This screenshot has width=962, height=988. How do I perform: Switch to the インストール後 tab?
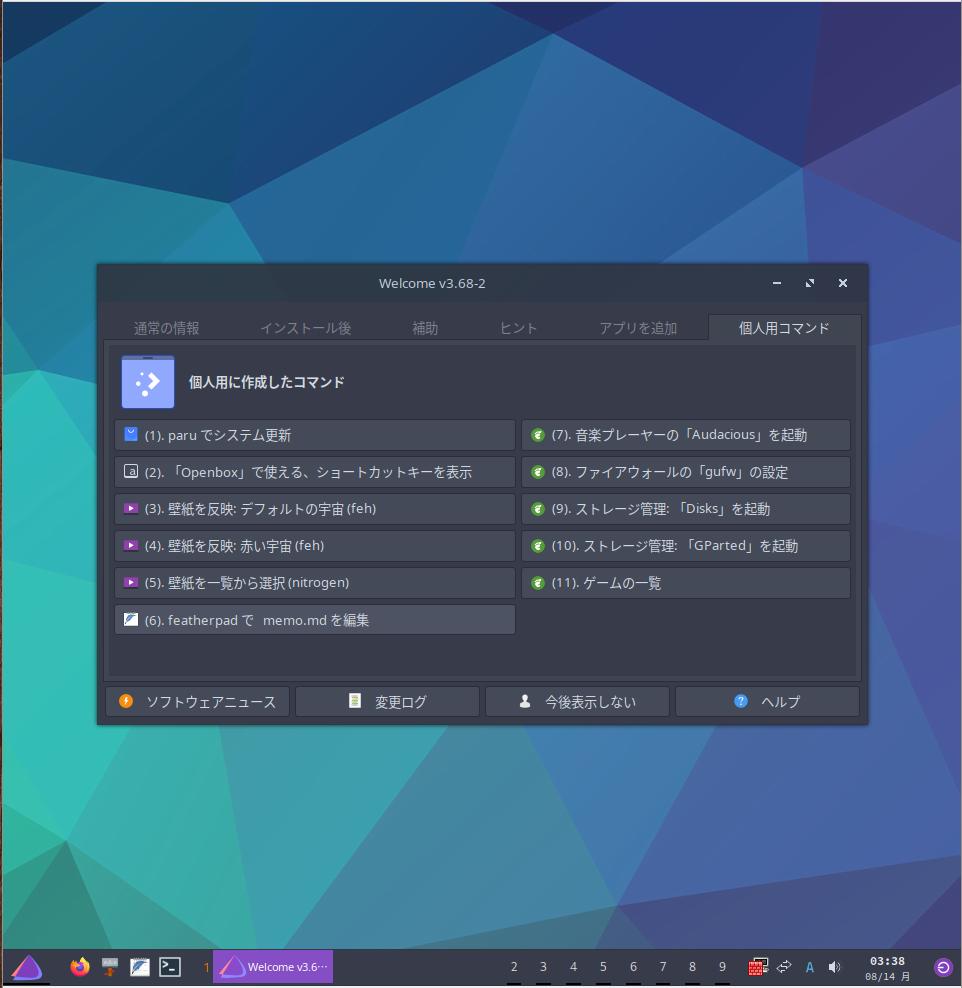306,328
